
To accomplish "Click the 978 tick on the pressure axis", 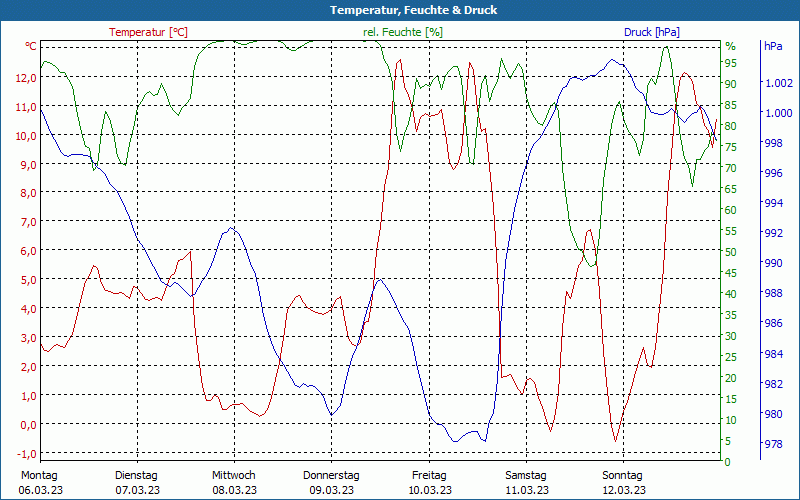I will 773,444.
